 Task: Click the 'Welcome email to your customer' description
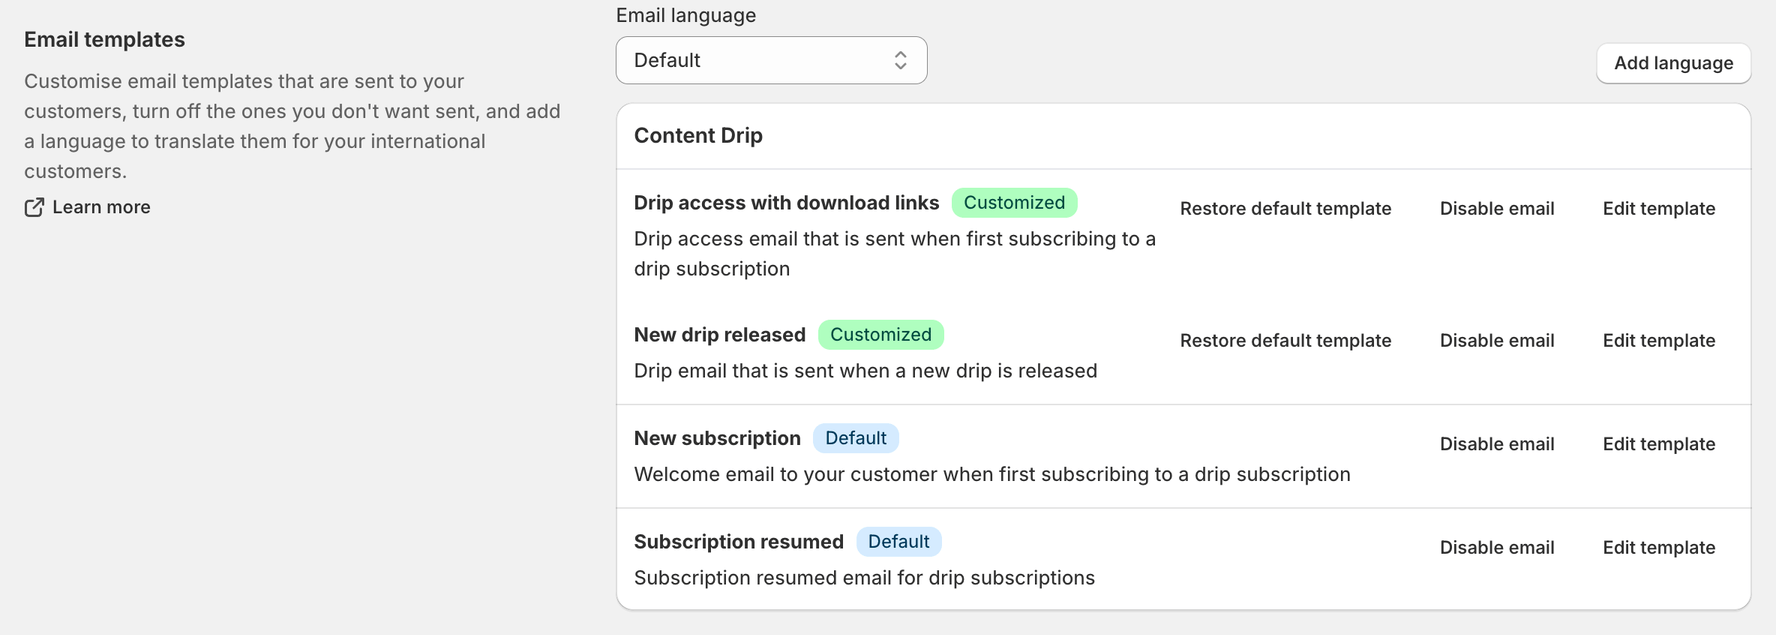tap(992, 474)
